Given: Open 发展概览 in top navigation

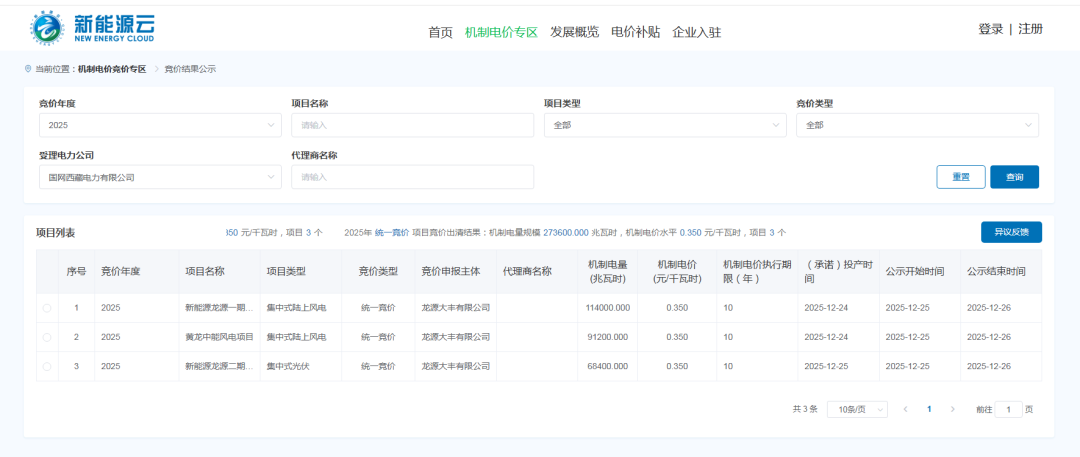Looking at the screenshot, I should (x=574, y=32).
